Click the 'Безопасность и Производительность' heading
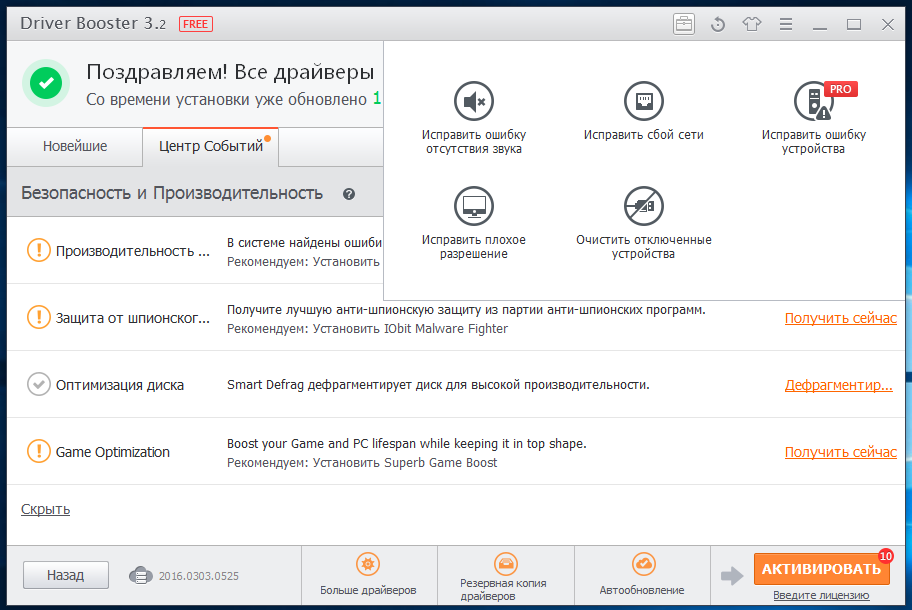 172,193
